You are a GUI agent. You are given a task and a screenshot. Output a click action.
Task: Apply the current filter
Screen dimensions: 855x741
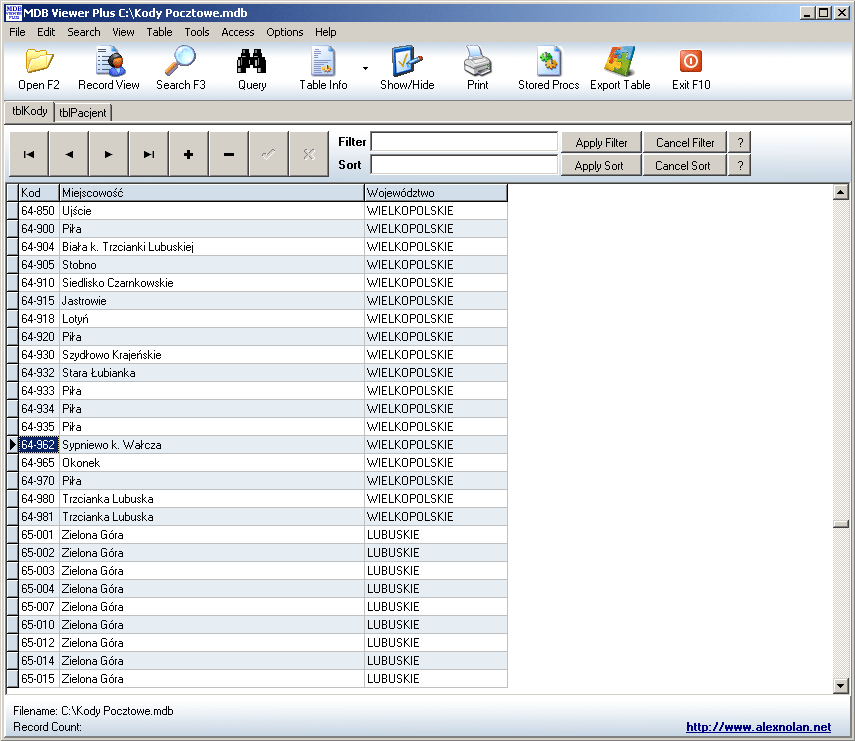pyautogui.click(x=601, y=142)
